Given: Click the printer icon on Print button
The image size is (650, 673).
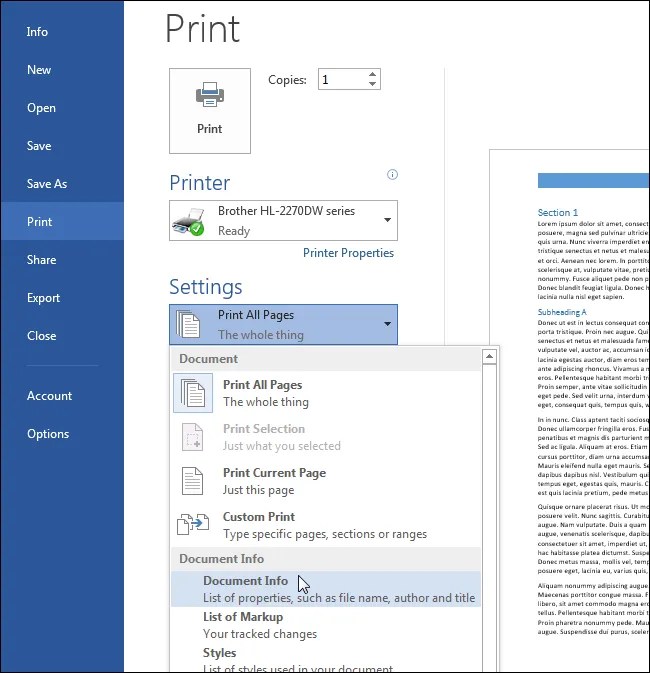Looking at the screenshot, I should click(210, 94).
